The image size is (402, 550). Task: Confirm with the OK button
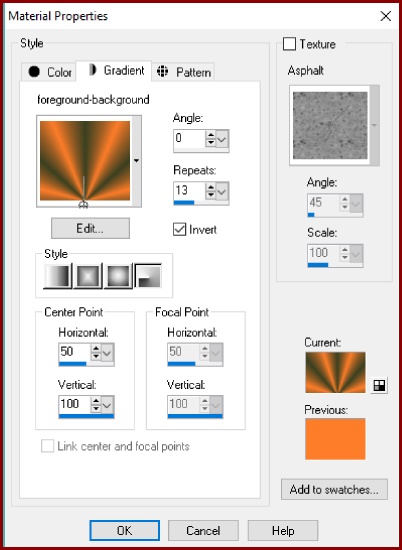click(125, 530)
